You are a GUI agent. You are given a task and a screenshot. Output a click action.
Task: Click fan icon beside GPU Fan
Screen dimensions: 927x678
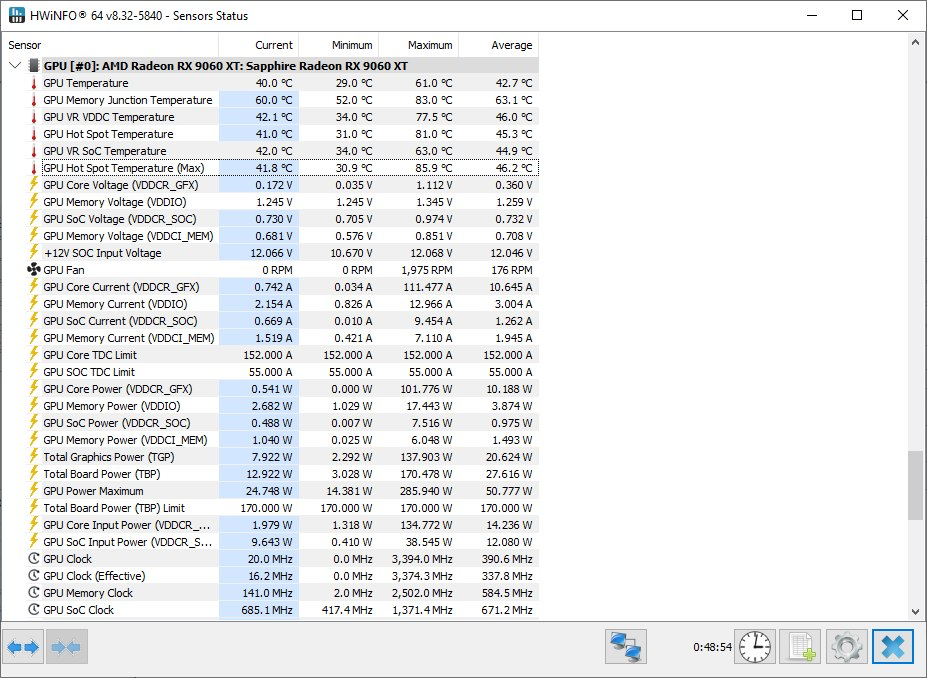(x=34, y=270)
